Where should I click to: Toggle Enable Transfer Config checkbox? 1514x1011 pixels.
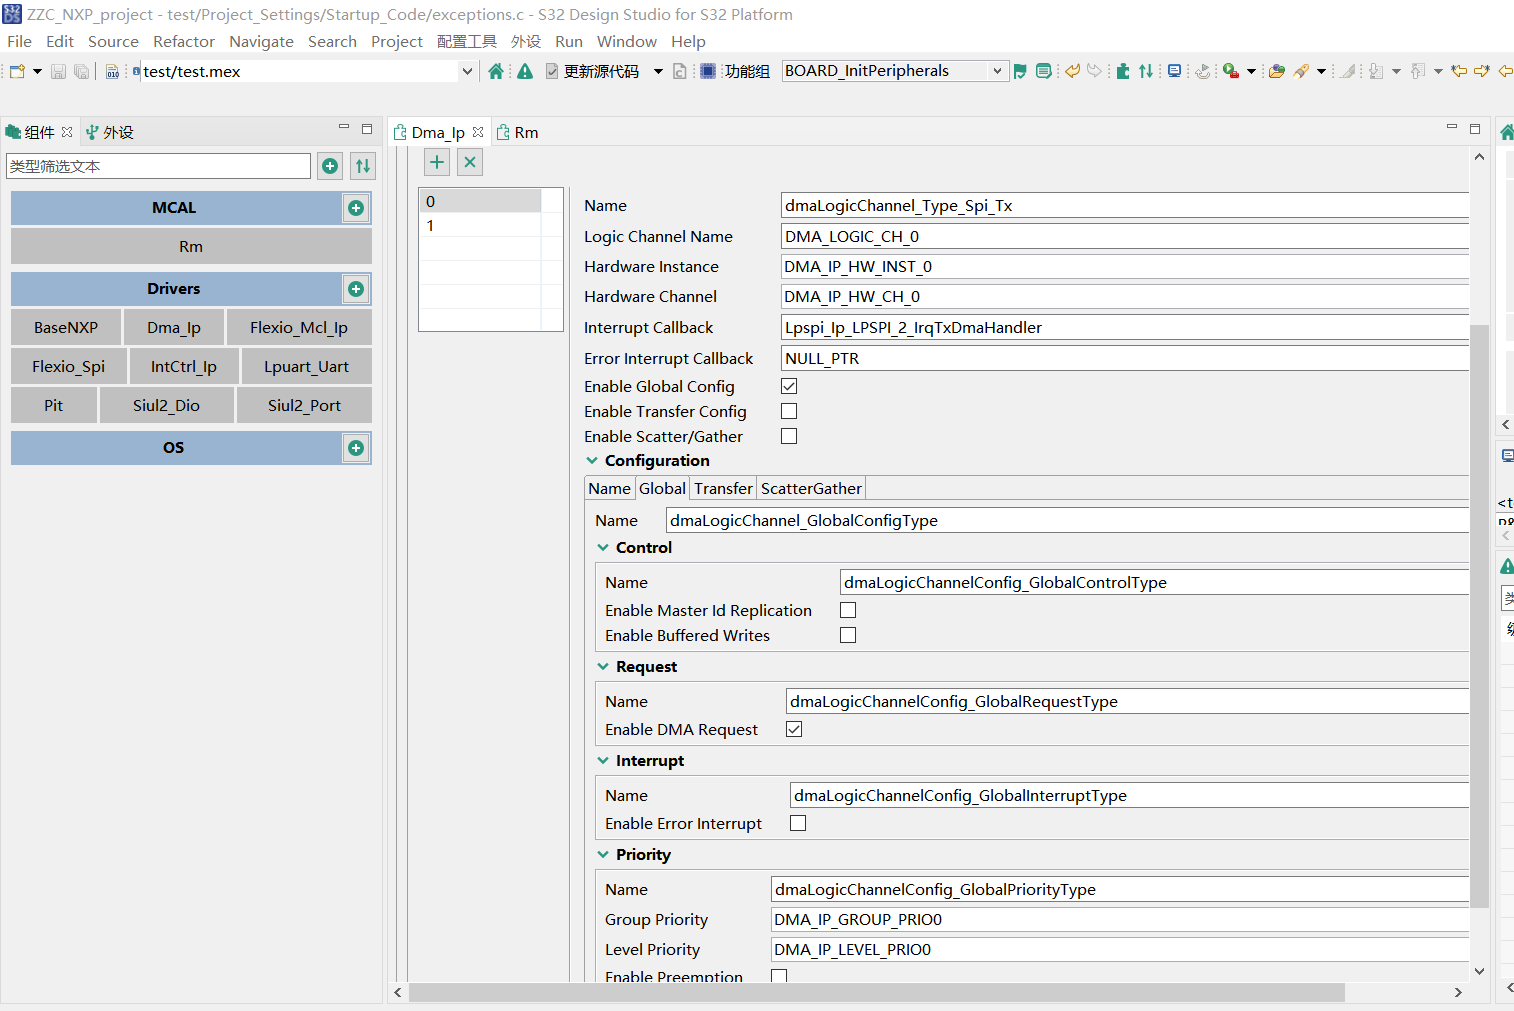tap(789, 410)
